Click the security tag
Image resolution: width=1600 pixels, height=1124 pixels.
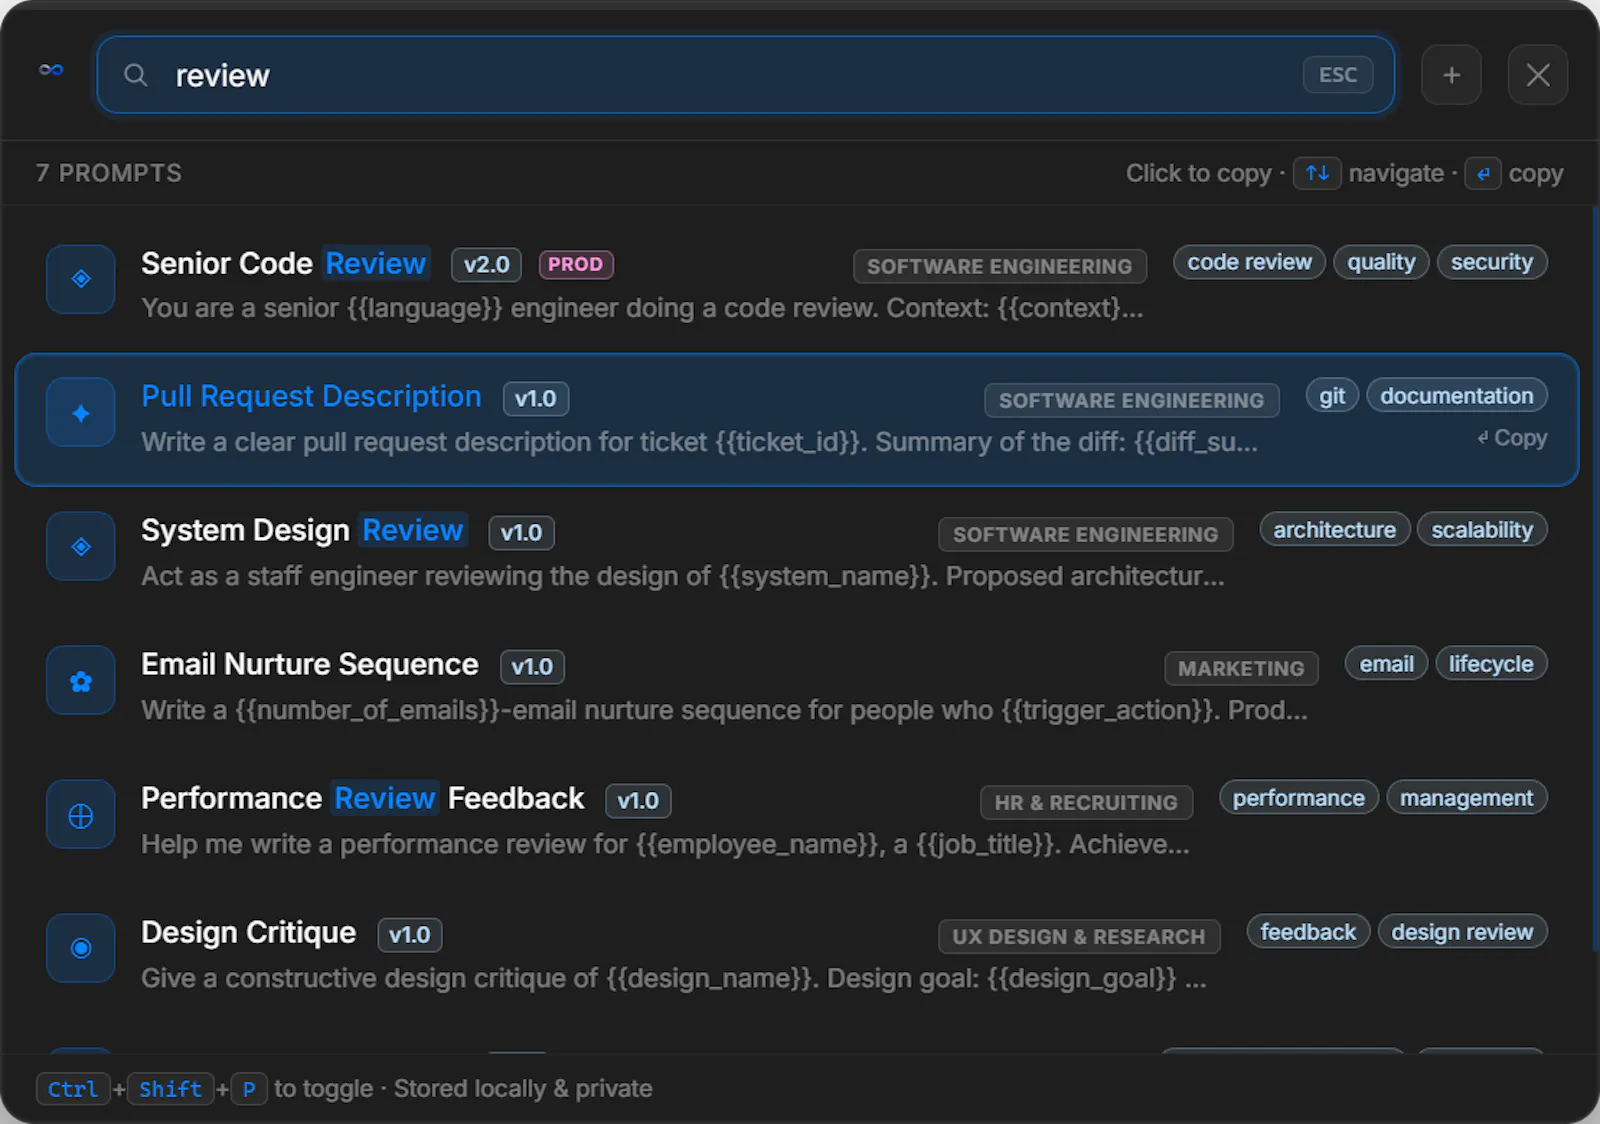[1492, 262]
